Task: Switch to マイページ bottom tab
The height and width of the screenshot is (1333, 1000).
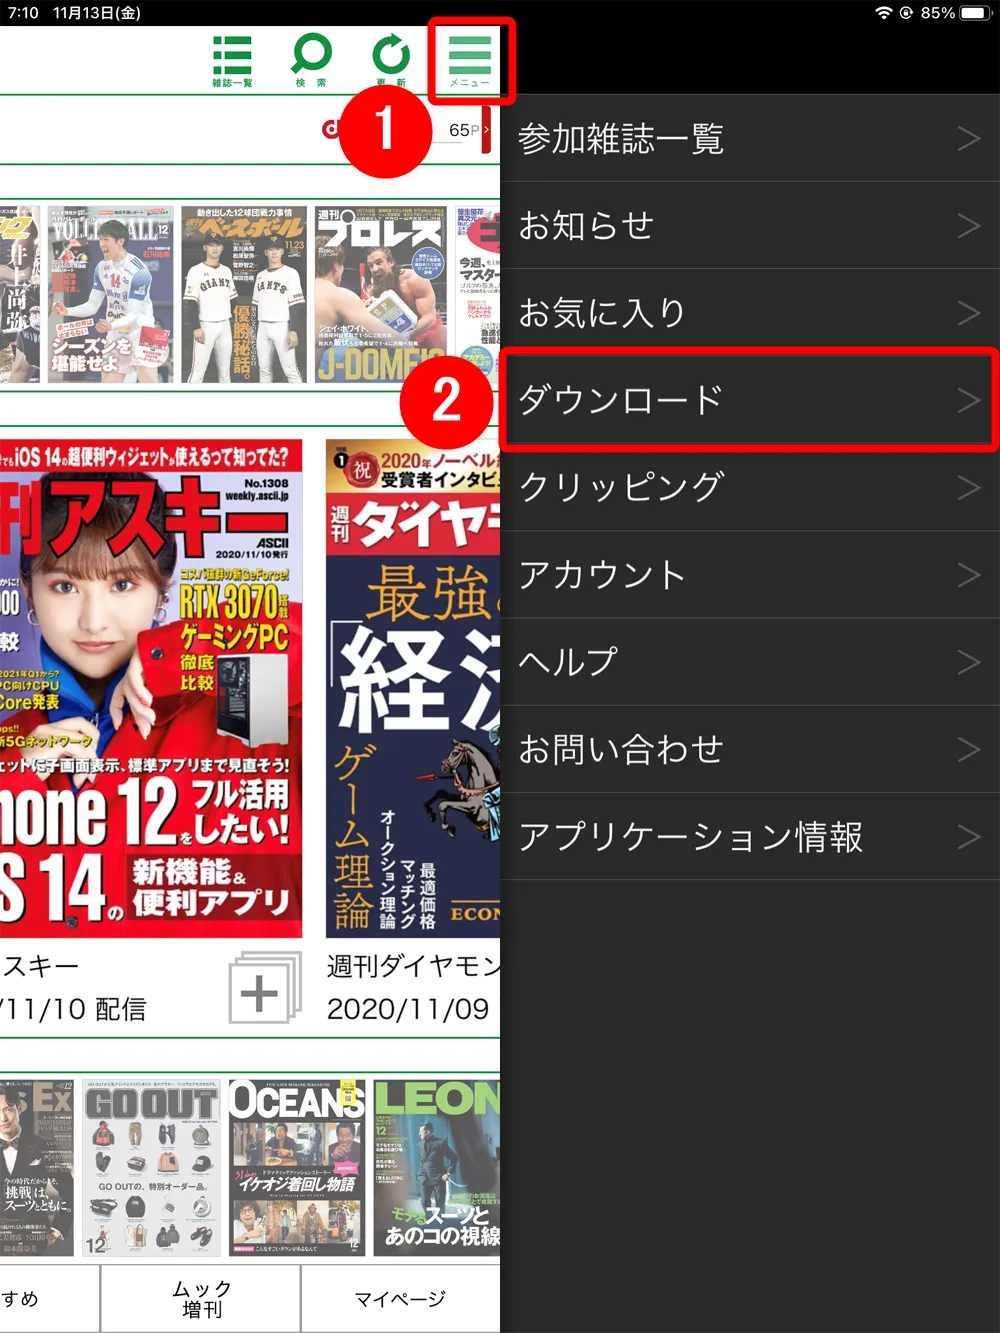Action: [x=400, y=1299]
